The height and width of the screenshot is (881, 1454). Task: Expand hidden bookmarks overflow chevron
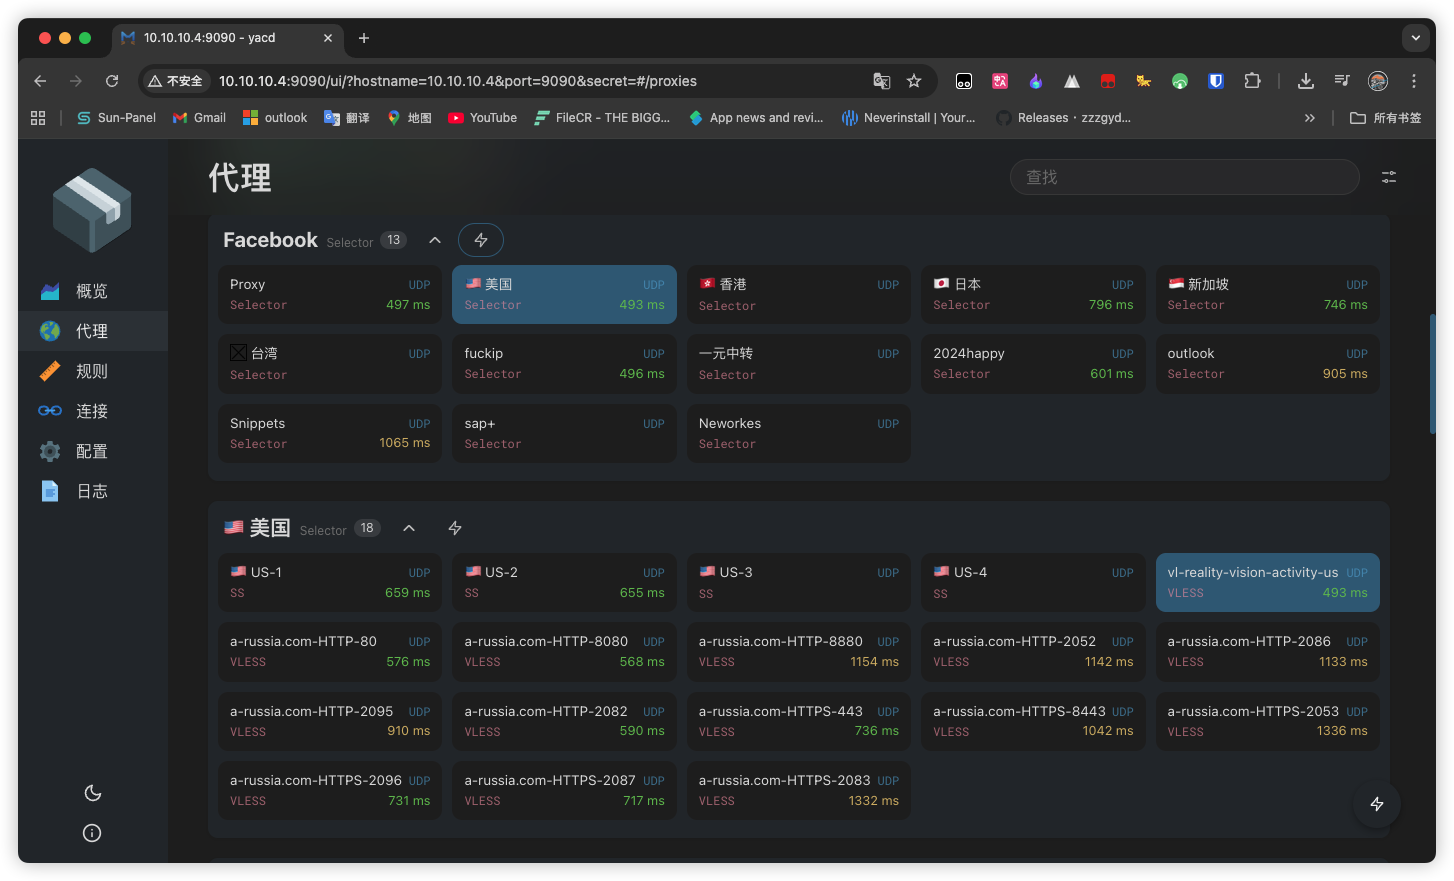(1310, 118)
